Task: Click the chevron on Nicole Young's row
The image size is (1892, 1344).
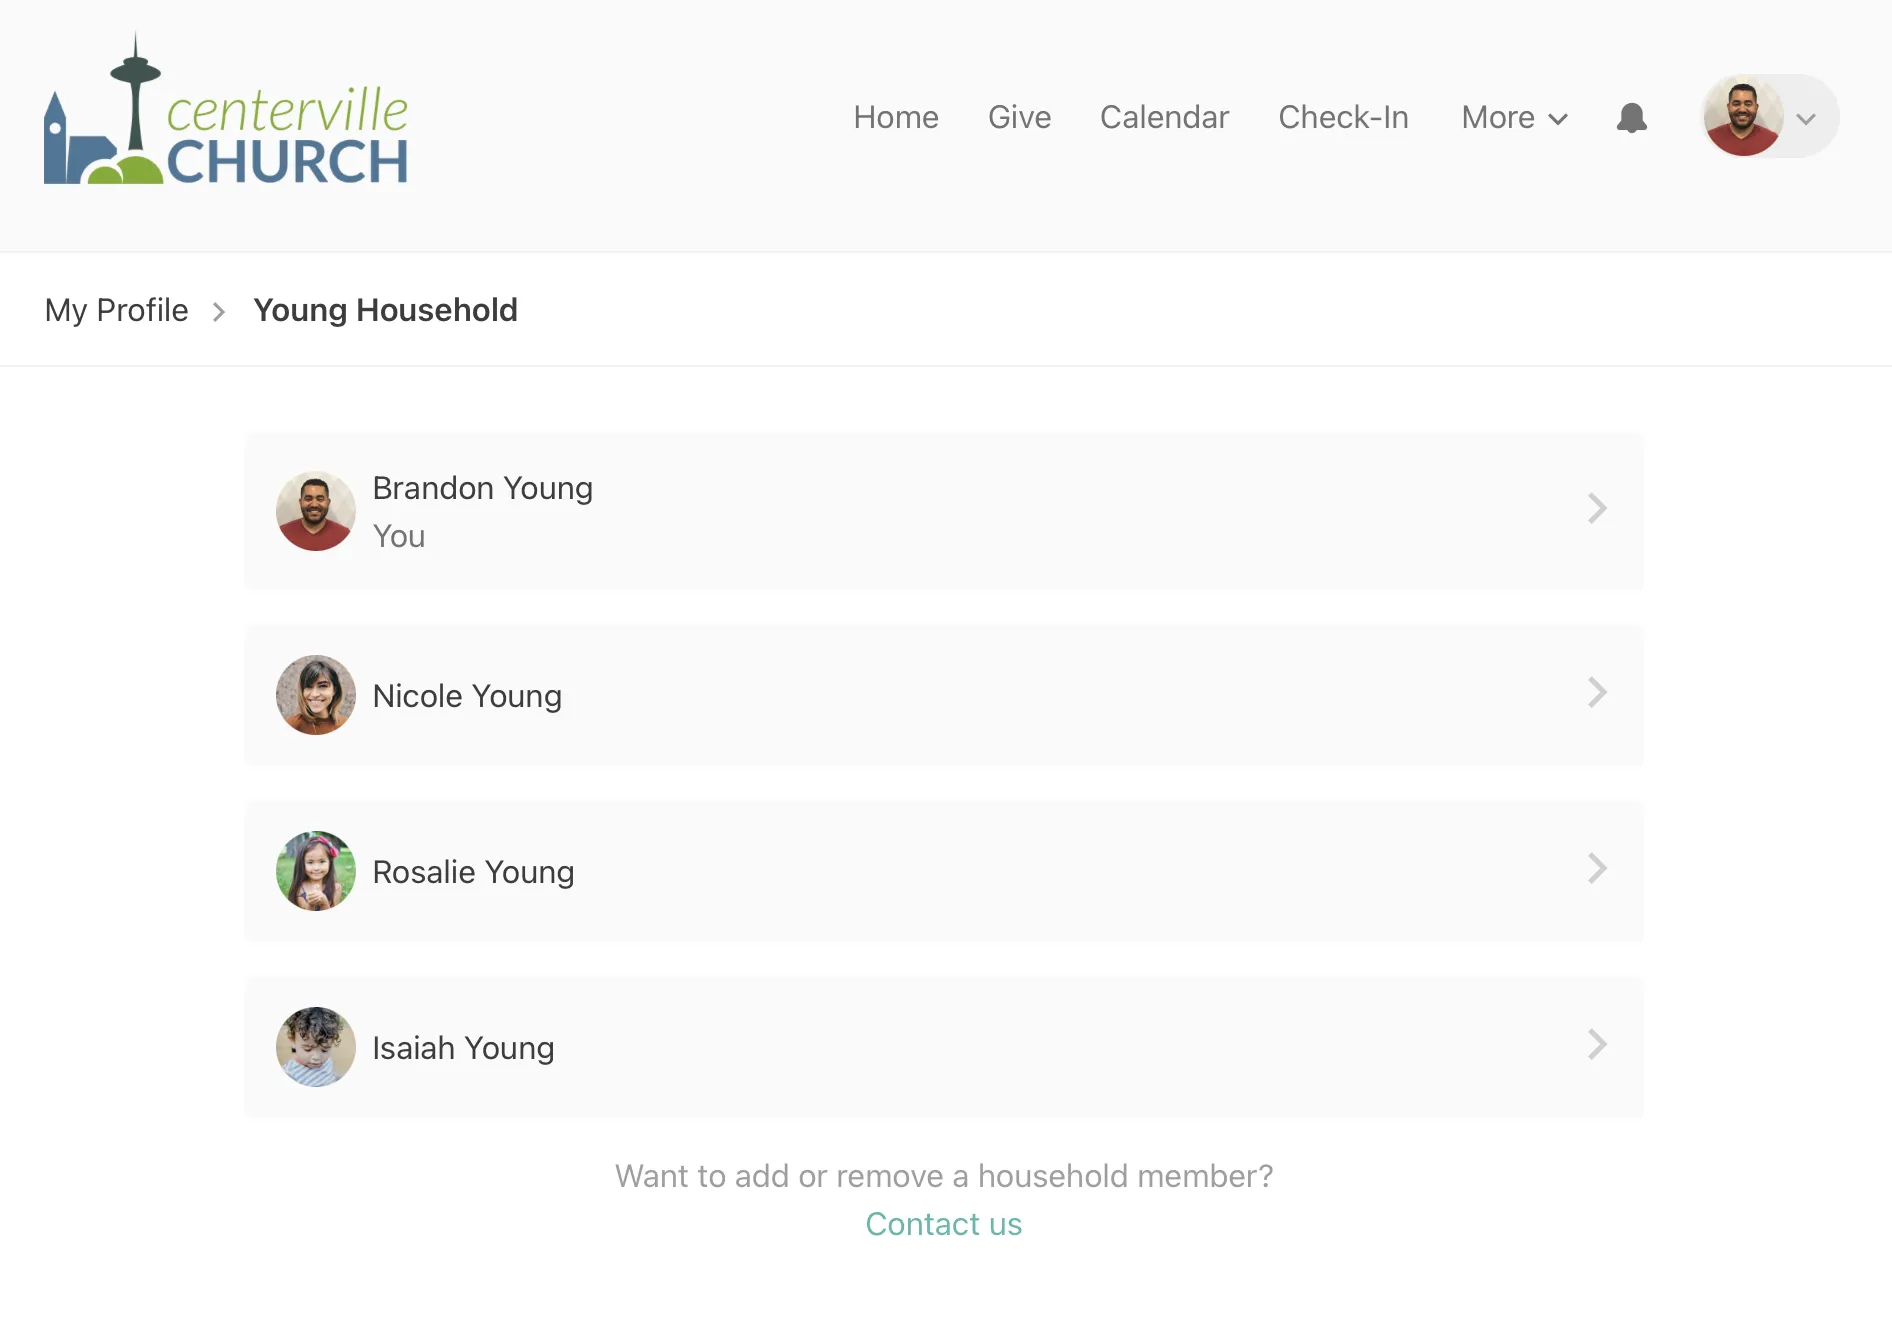Action: [1597, 693]
